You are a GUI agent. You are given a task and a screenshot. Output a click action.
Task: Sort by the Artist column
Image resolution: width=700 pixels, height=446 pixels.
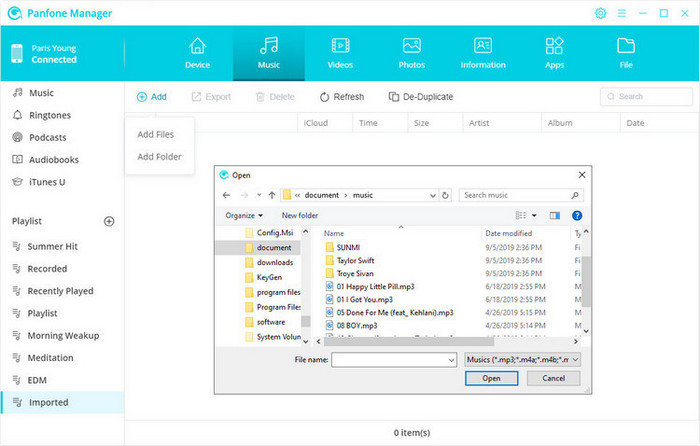pyautogui.click(x=479, y=123)
